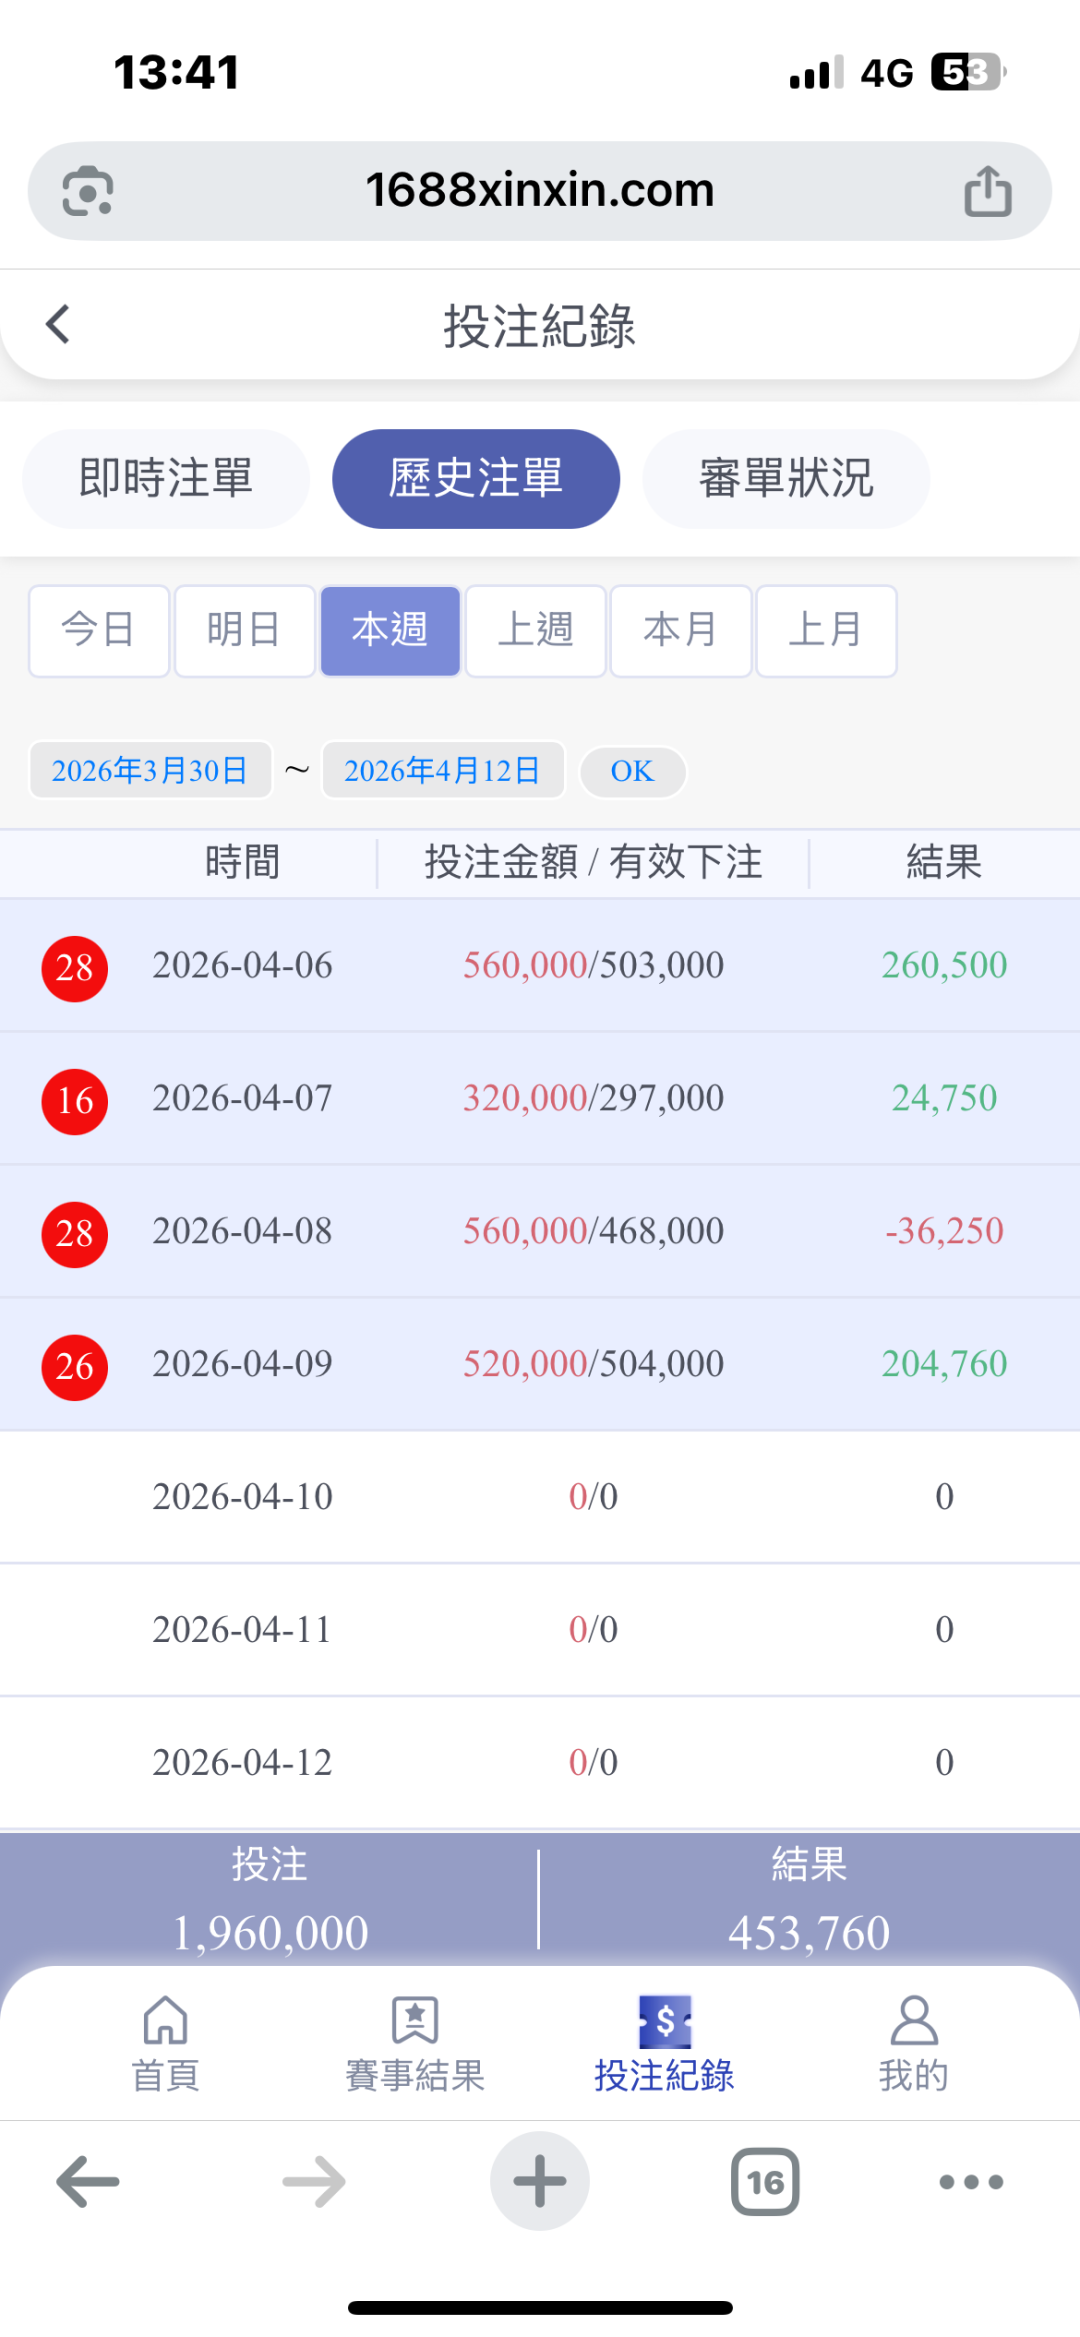The image size is (1080, 2337).
Task: Tap the back chevron beside 投注紀錄 title
Action: (x=58, y=325)
